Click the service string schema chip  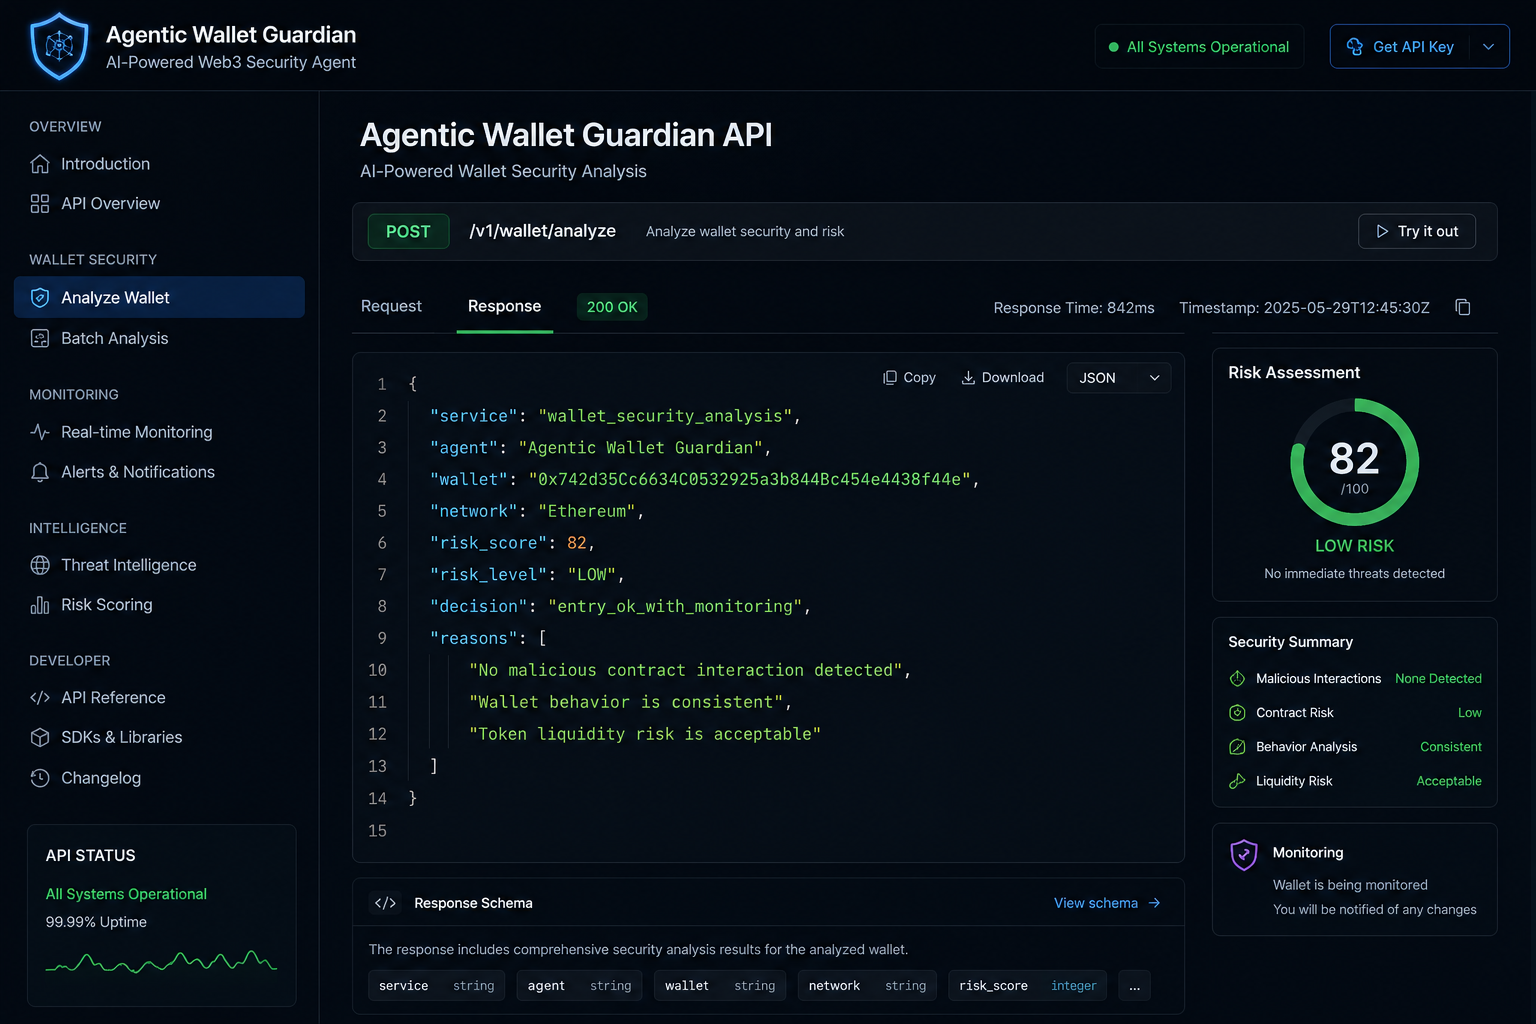437,986
